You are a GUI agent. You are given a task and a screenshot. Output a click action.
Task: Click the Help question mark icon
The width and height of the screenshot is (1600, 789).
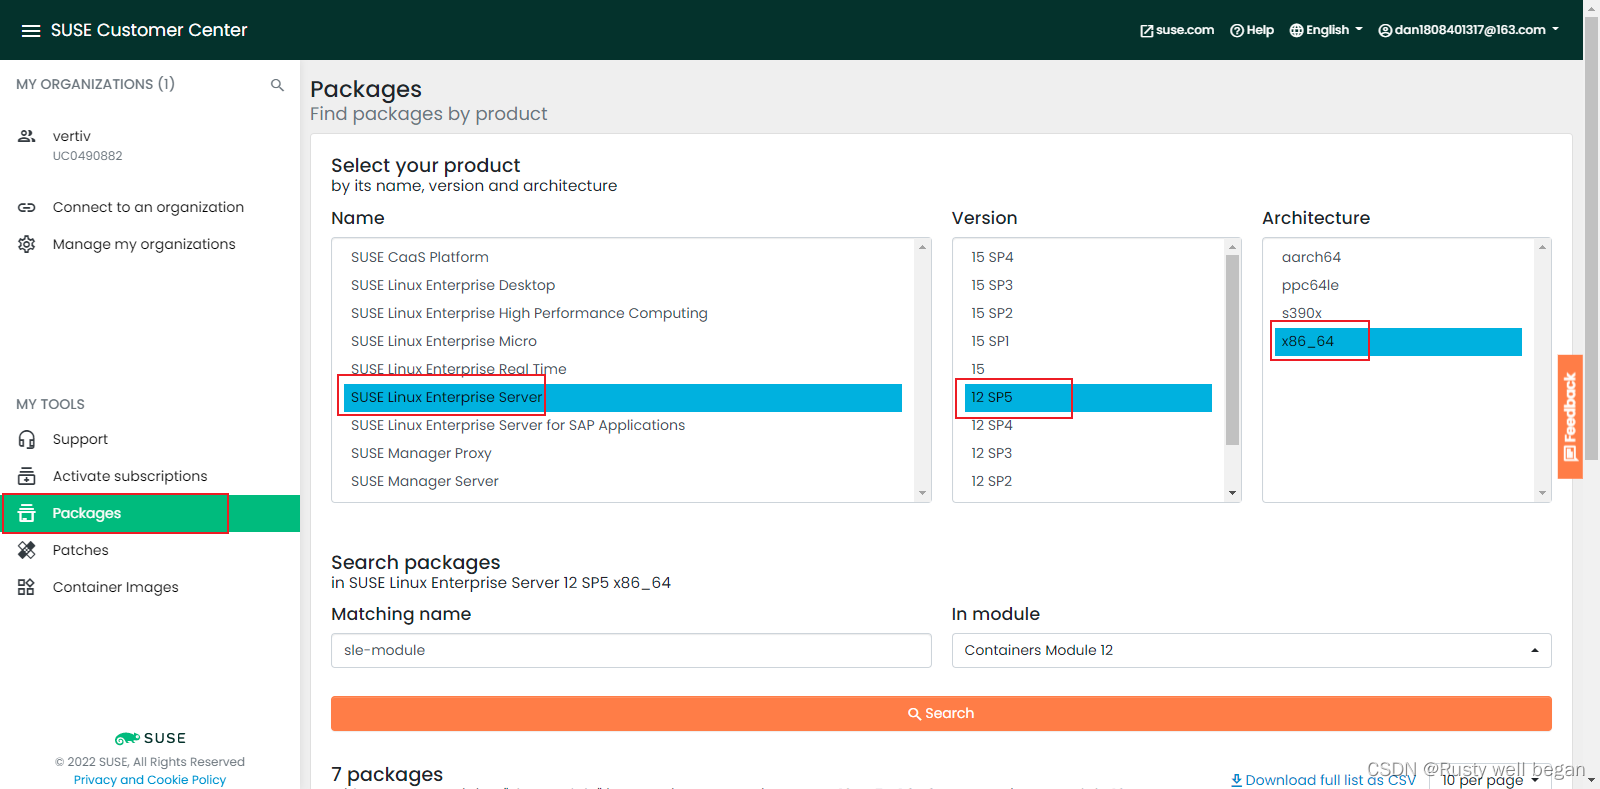pos(1237,31)
